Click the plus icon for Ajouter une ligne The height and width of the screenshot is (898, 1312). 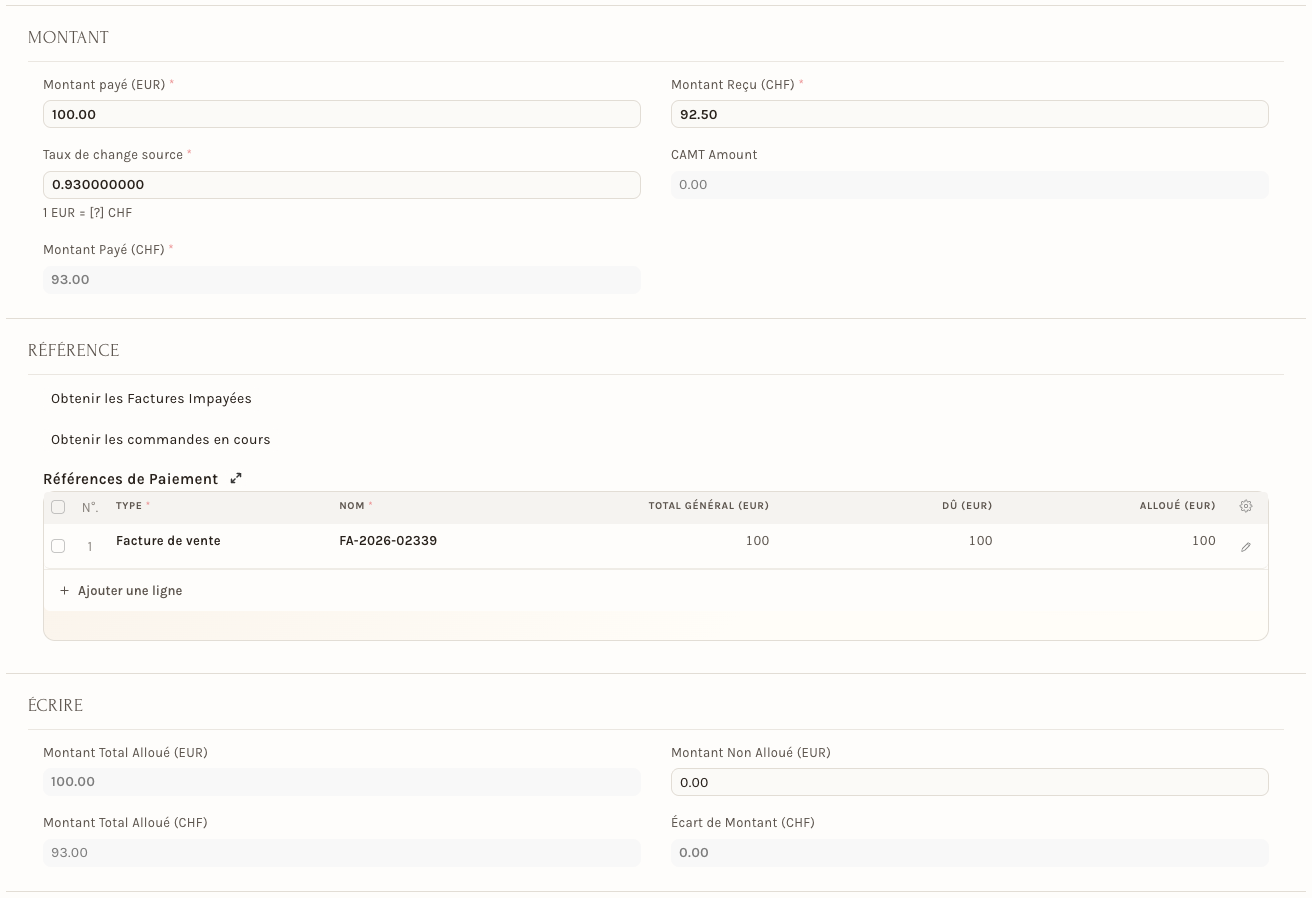click(65, 591)
